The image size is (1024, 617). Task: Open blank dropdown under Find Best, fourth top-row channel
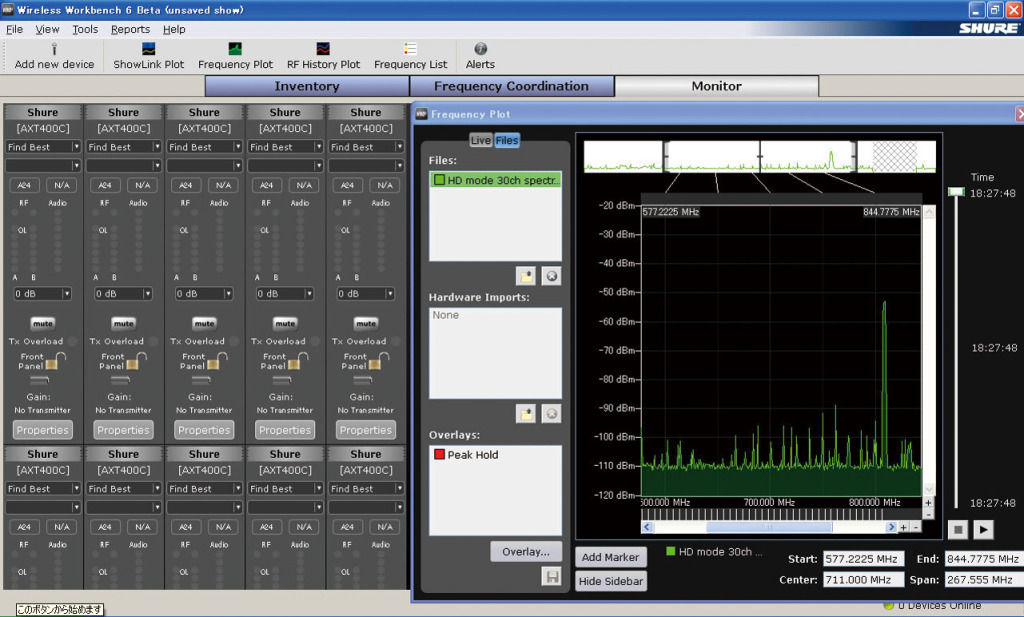coord(285,166)
